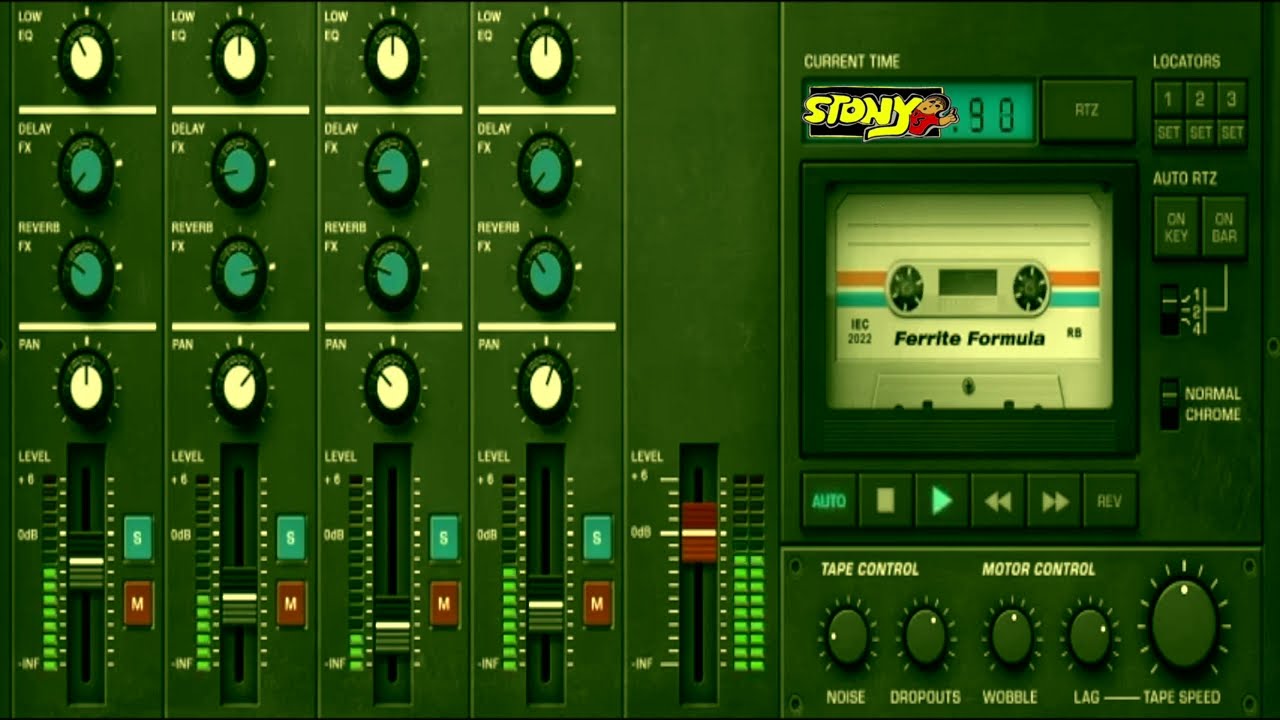Mute channel 4

(597, 604)
